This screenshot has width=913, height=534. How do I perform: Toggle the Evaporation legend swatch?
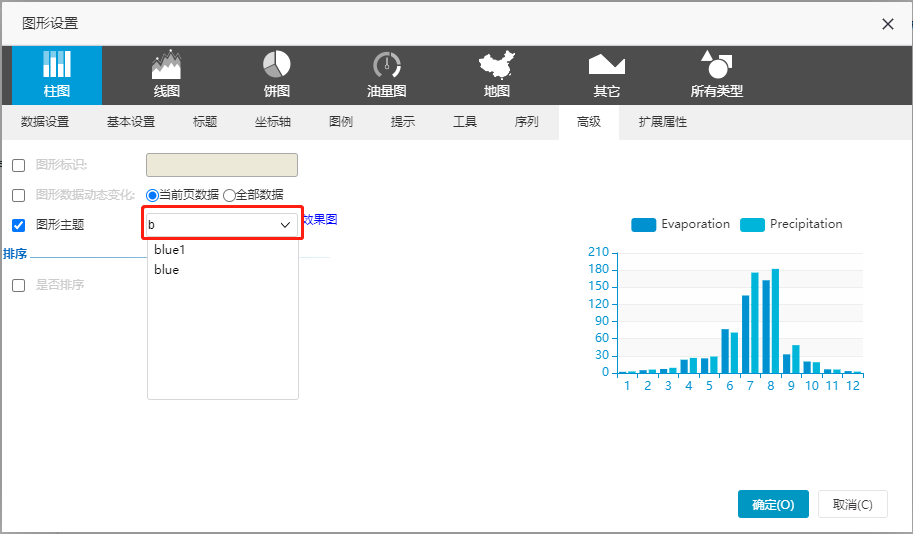pos(643,225)
